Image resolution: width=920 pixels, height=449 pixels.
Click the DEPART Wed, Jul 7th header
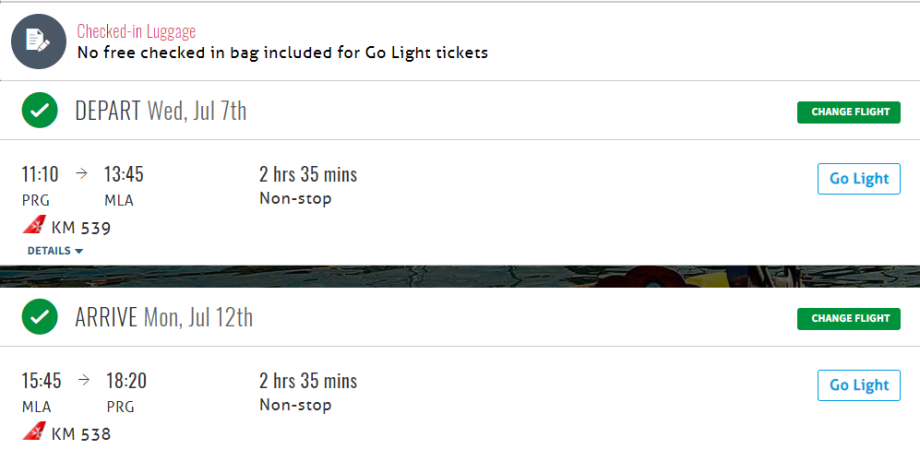pyautogui.click(x=160, y=110)
